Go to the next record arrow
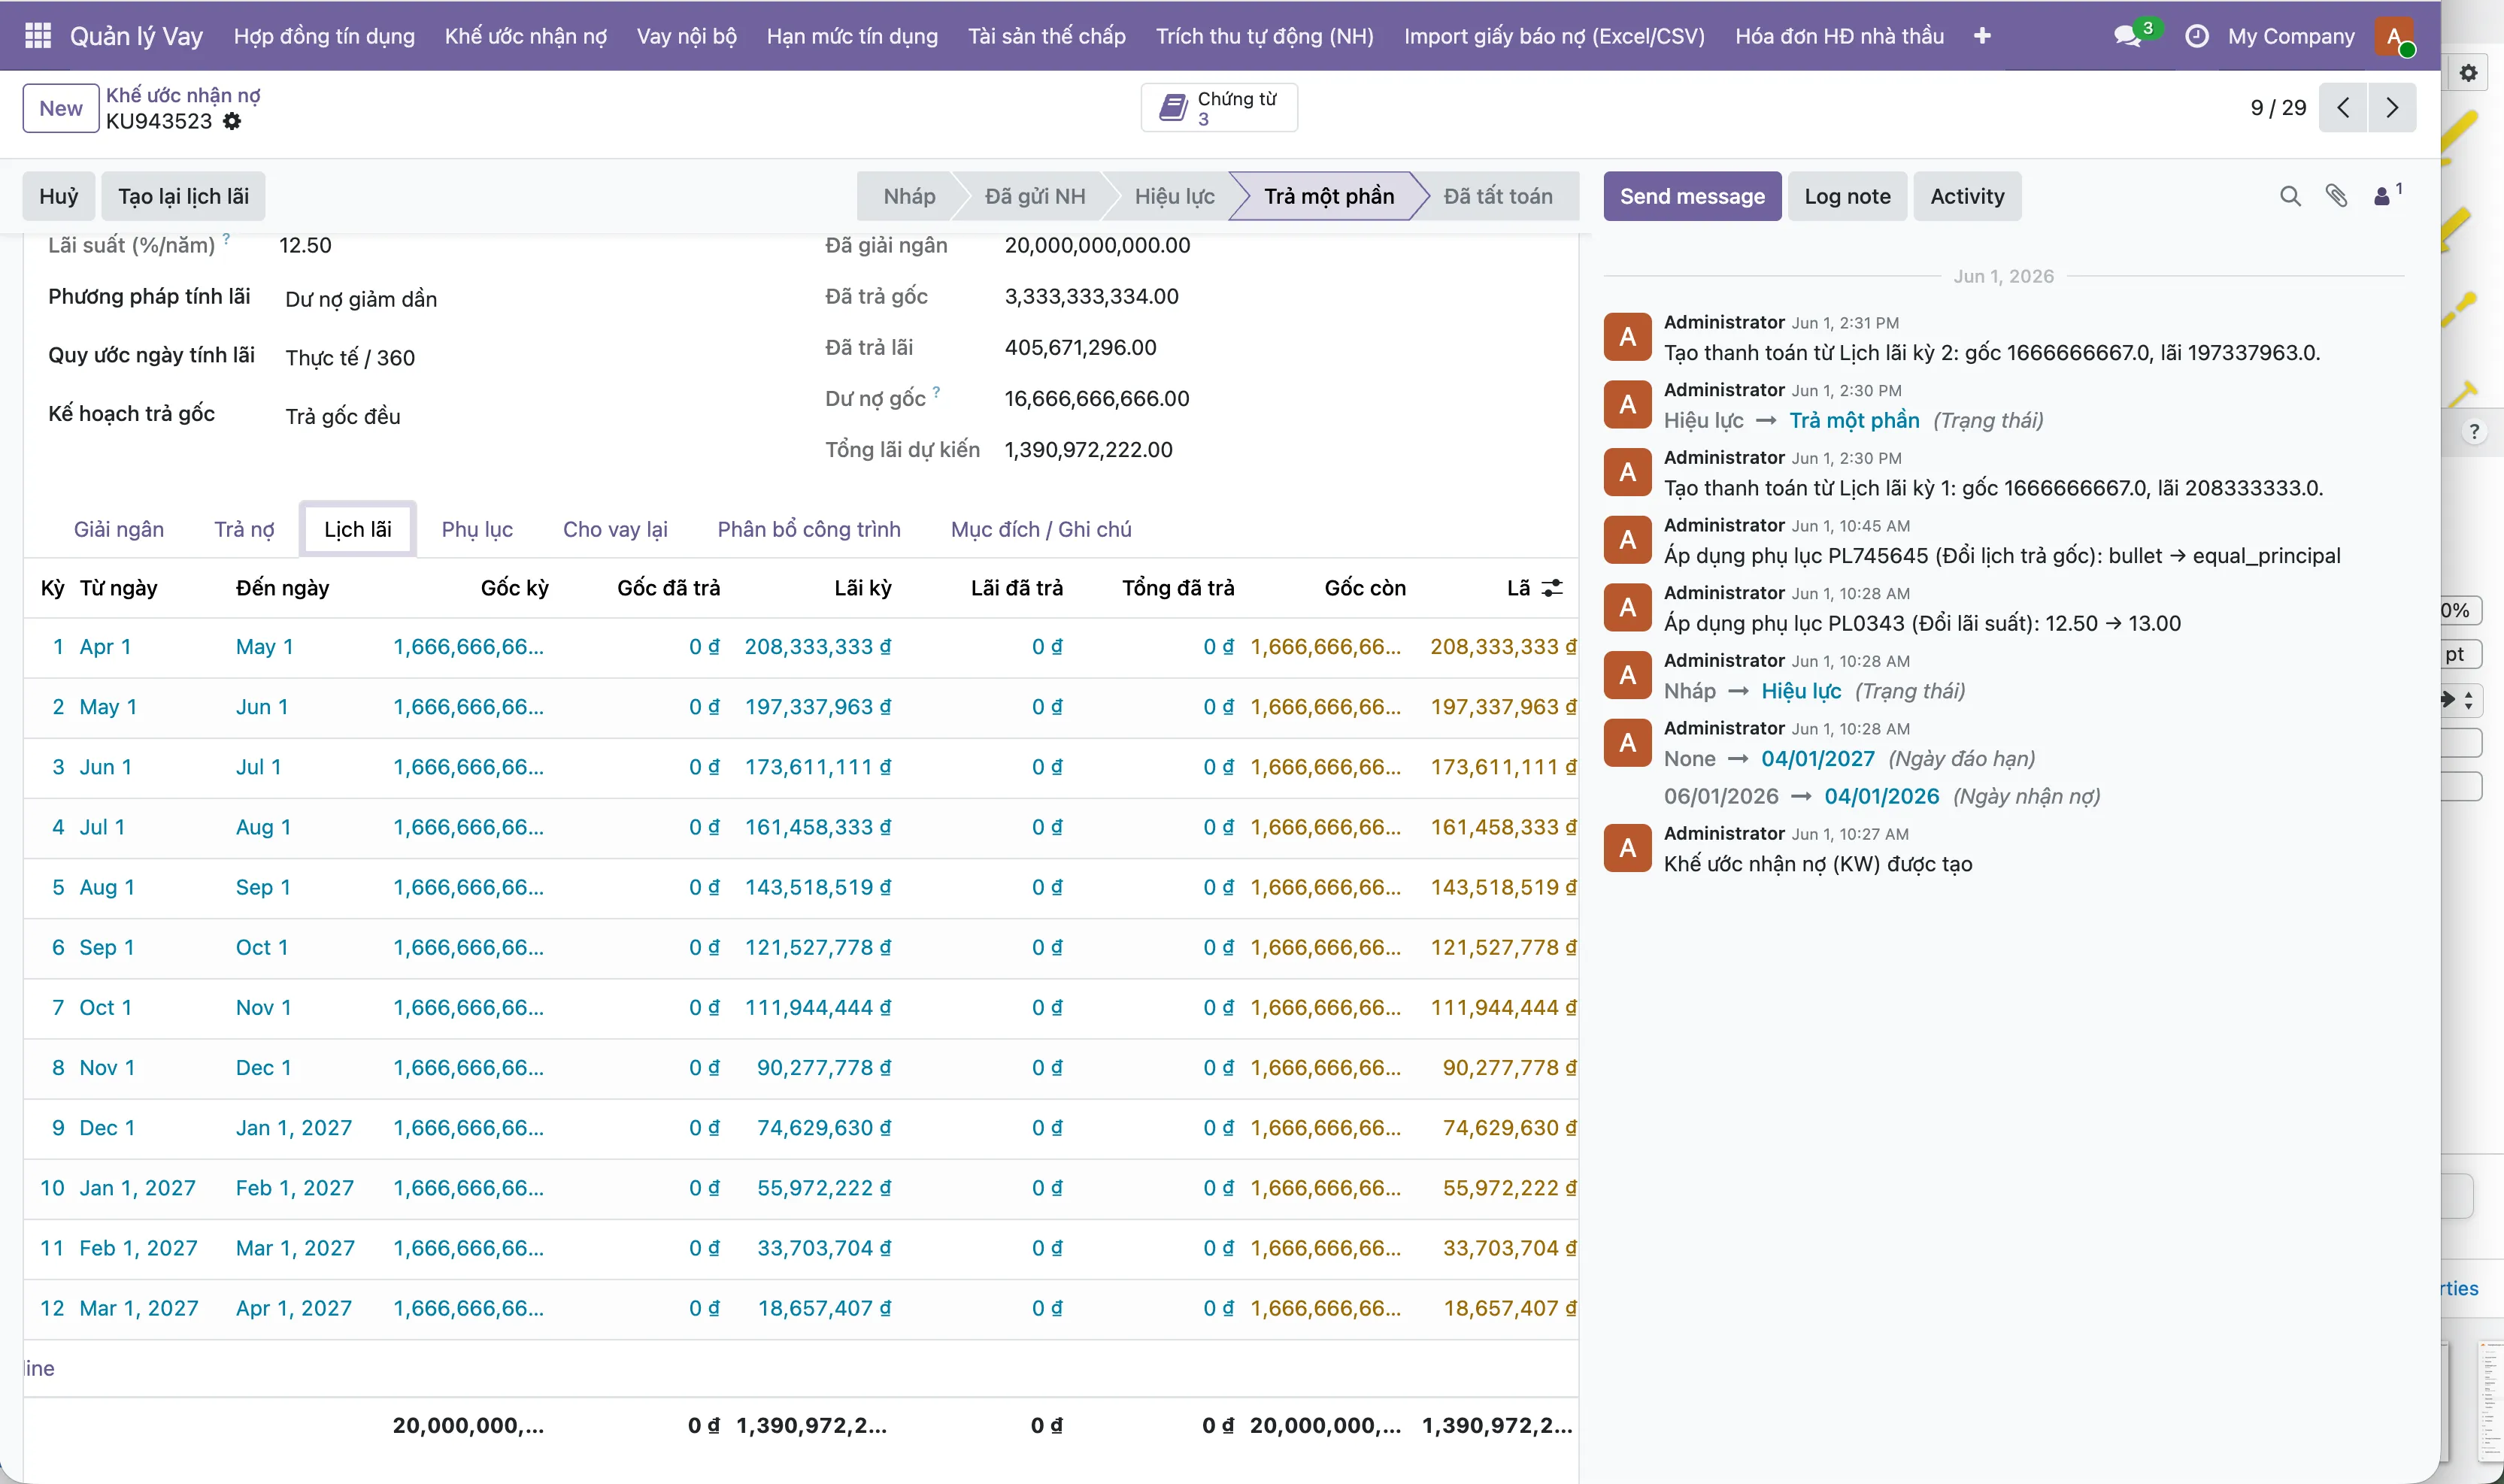 click(x=2391, y=107)
